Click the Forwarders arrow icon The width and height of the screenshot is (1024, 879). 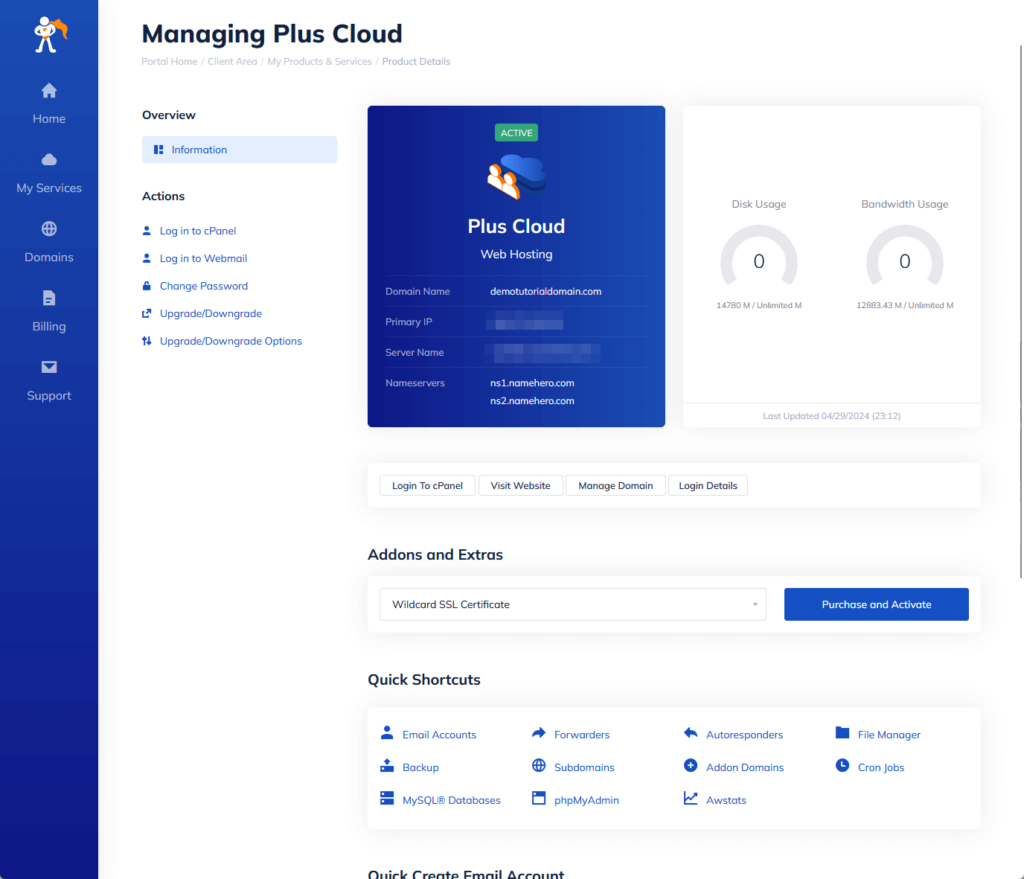coord(538,733)
